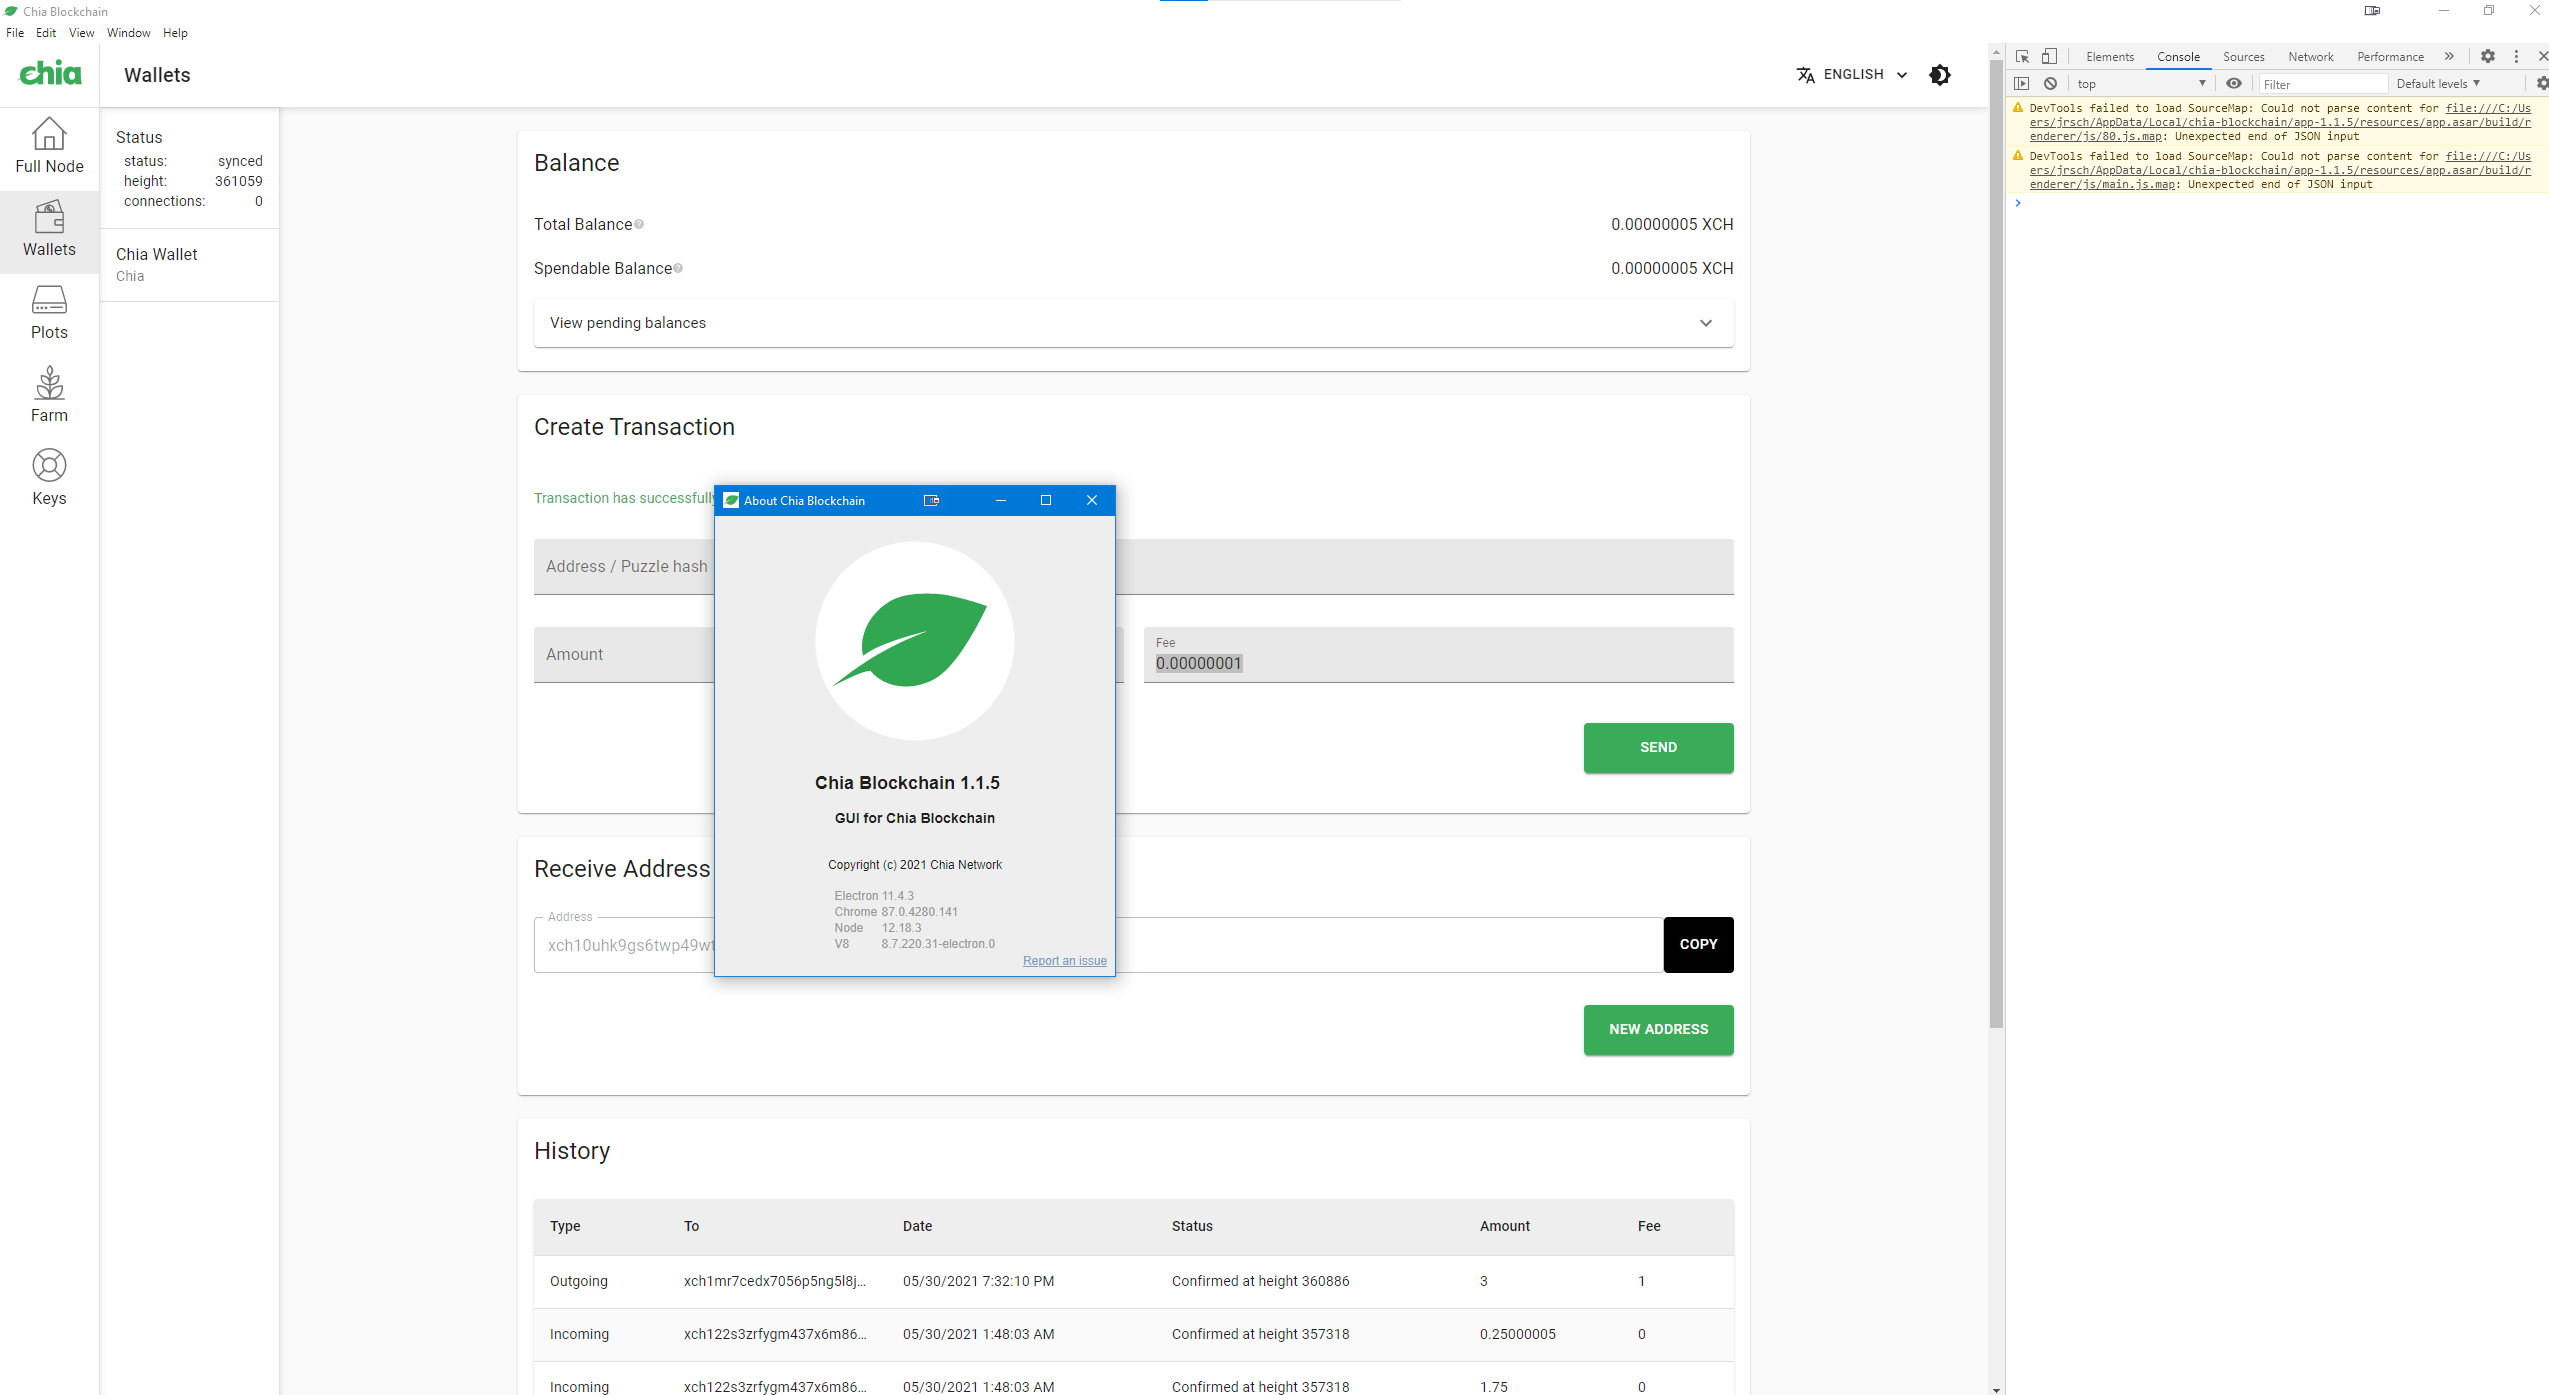The height and width of the screenshot is (1395, 2549).
Task: Switch to Network tab in DevTools
Action: (x=2310, y=57)
